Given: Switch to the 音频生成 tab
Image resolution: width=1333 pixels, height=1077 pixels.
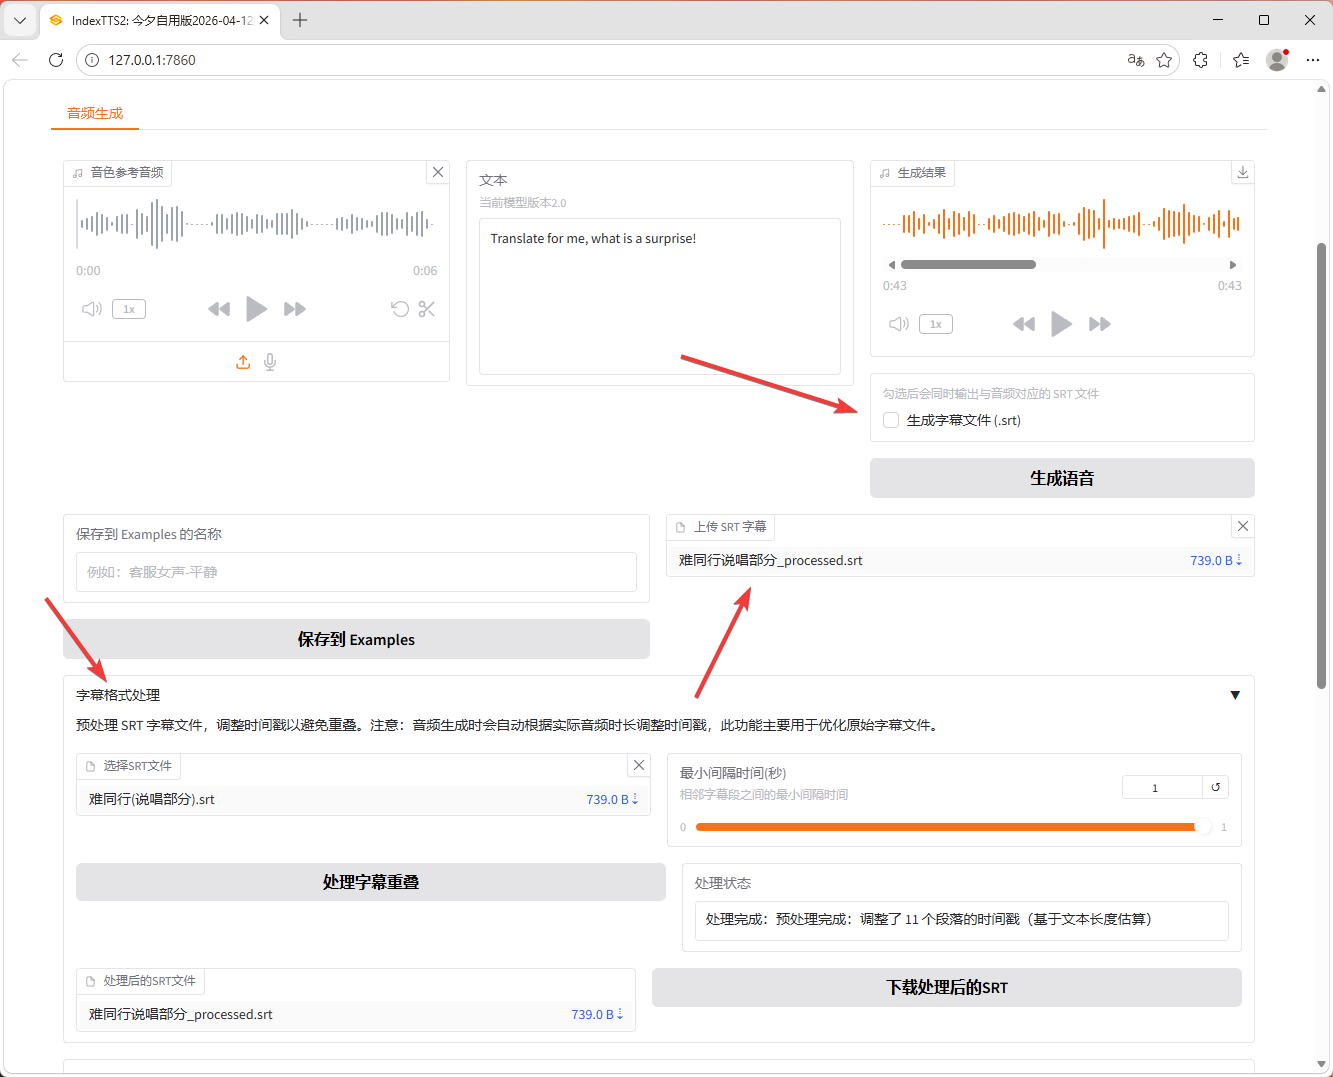Looking at the screenshot, I should tap(94, 114).
